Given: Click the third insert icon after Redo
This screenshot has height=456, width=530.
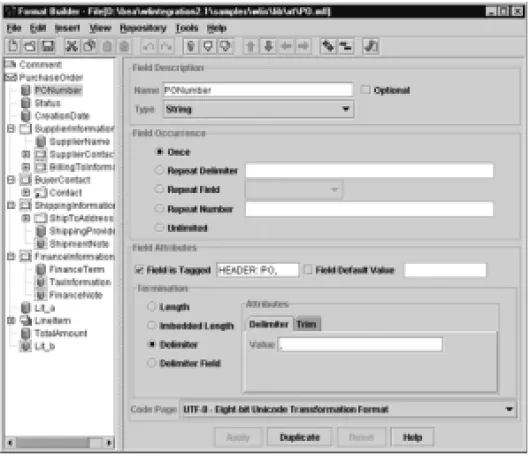Looking at the screenshot, I should click(225, 46).
